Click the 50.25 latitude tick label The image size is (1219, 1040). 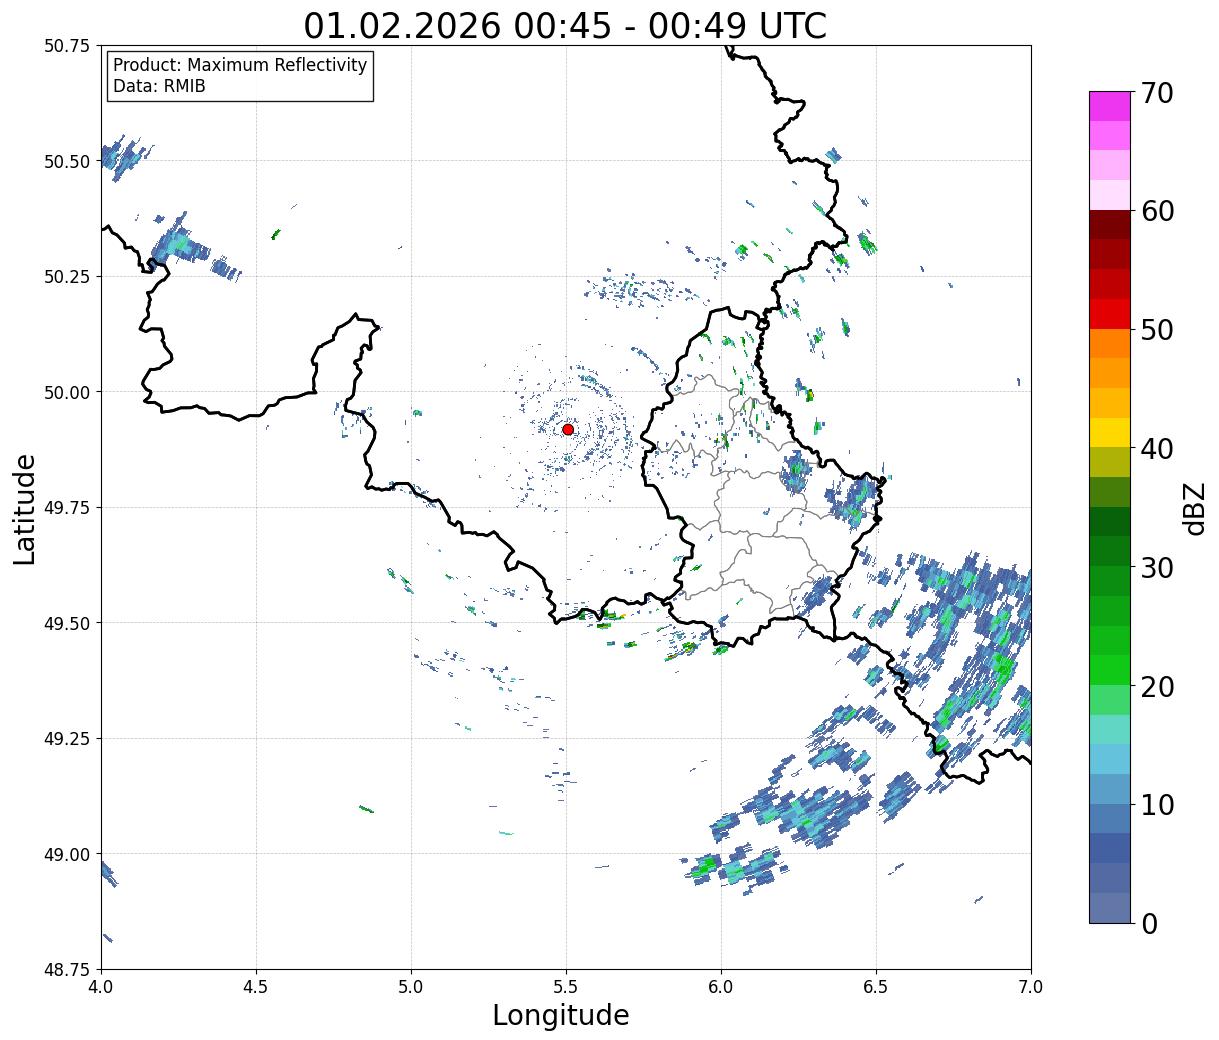point(68,277)
